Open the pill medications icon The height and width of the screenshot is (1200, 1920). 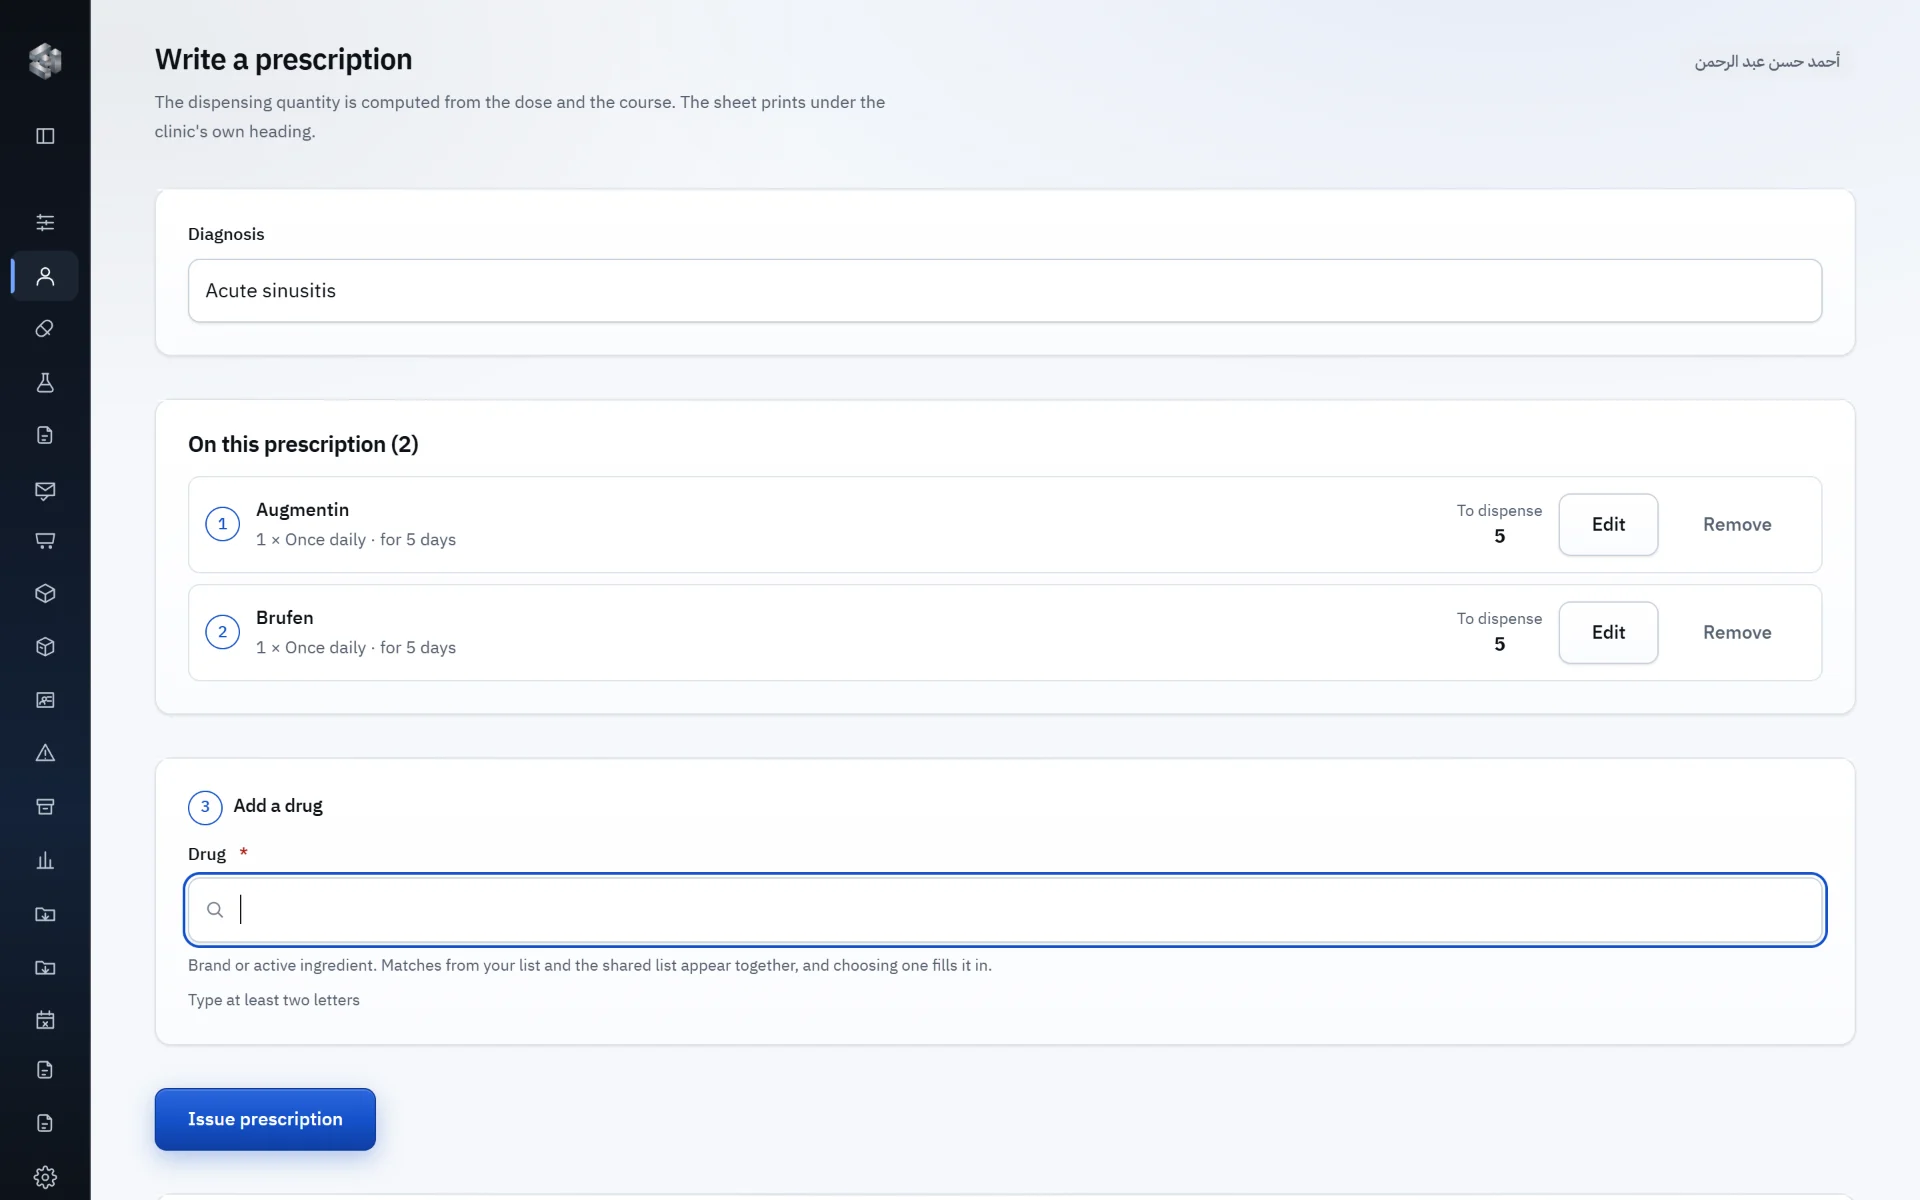pos(45,329)
